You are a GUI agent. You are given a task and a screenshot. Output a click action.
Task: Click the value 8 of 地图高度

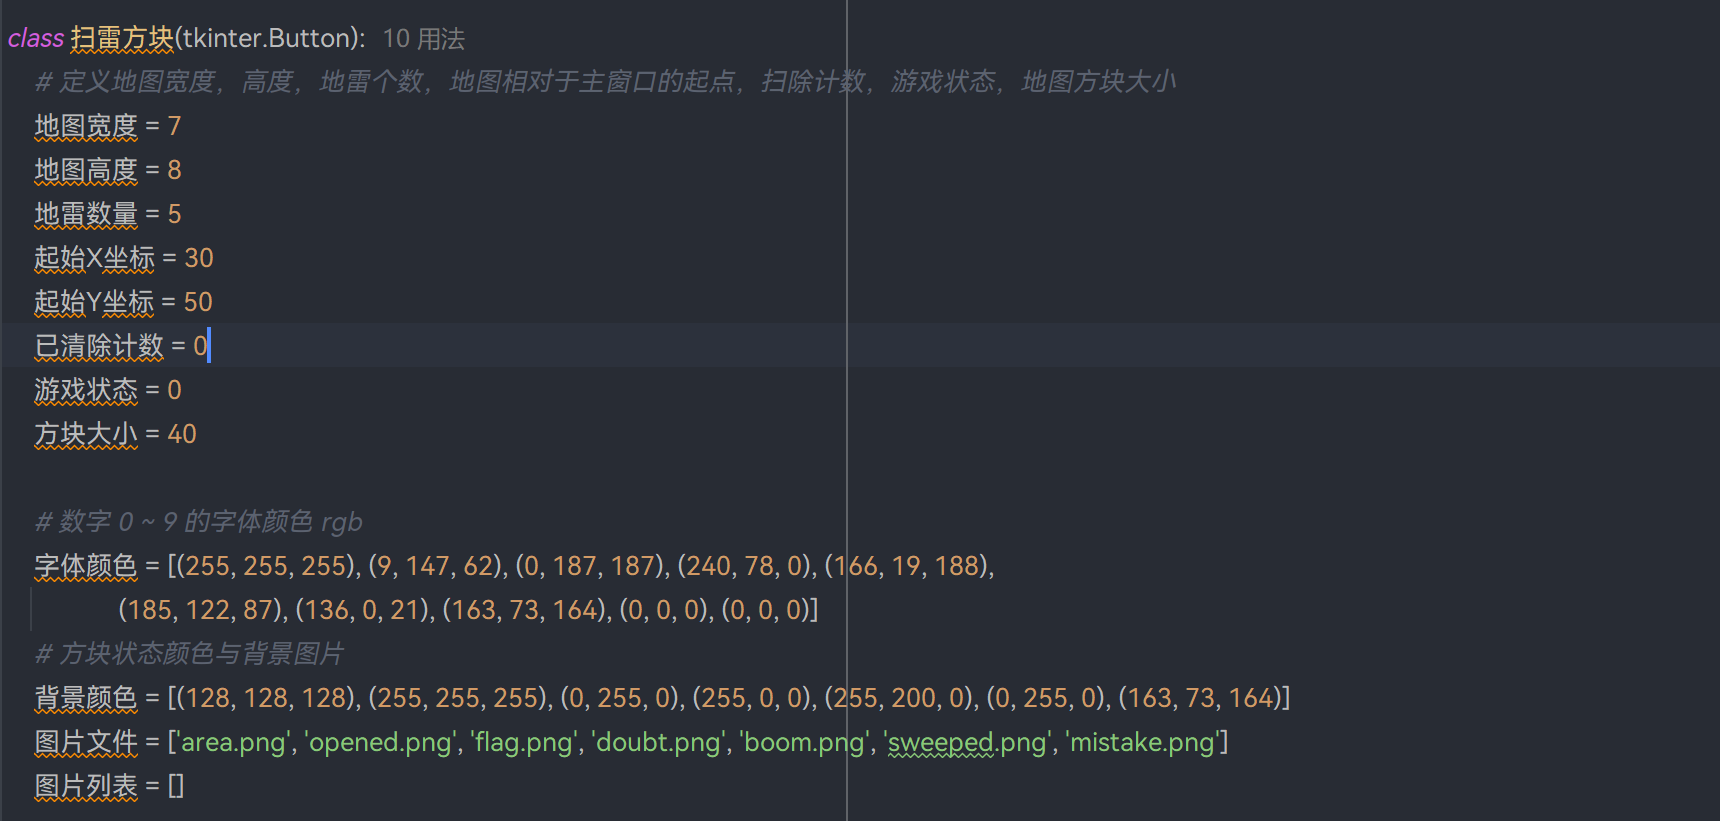[175, 170]
